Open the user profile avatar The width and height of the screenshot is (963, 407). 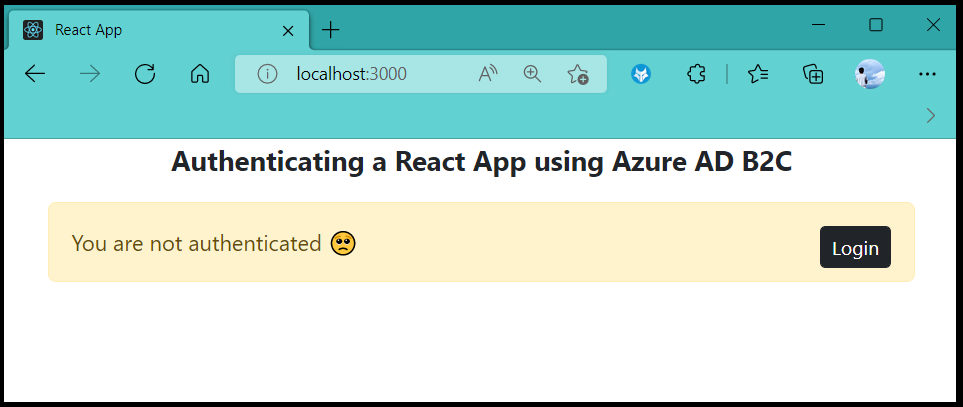[870, 74]
